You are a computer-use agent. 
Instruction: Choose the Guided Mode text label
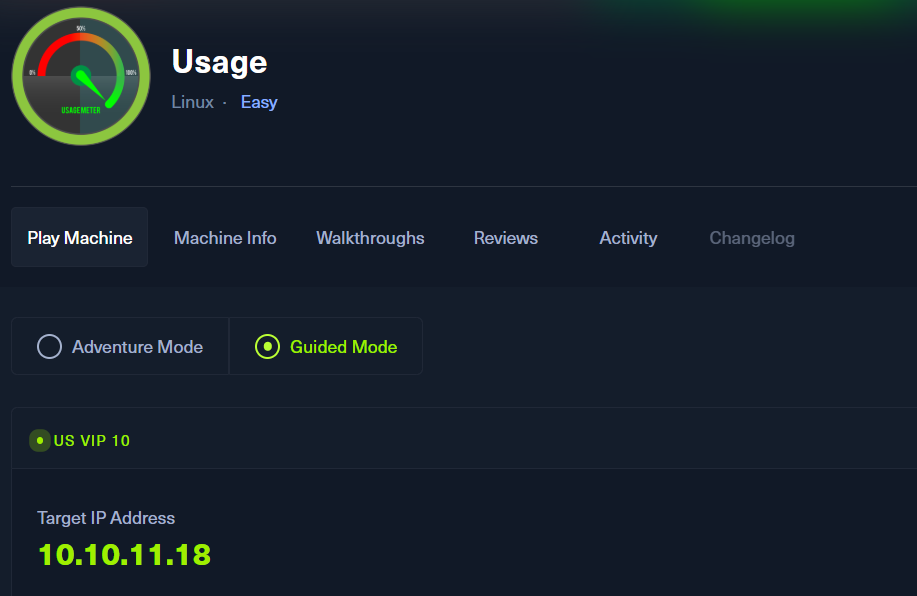[343, 347]
